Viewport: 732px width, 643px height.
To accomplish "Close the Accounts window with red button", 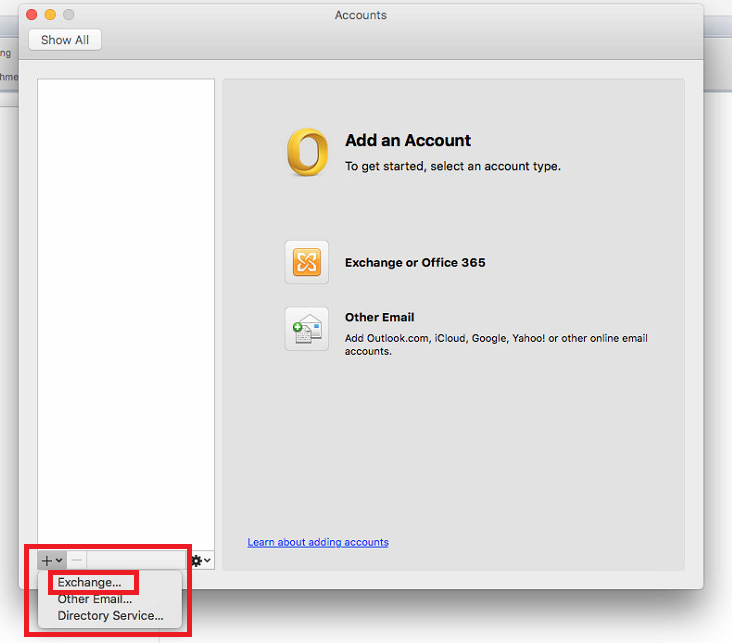I will 31,15.
